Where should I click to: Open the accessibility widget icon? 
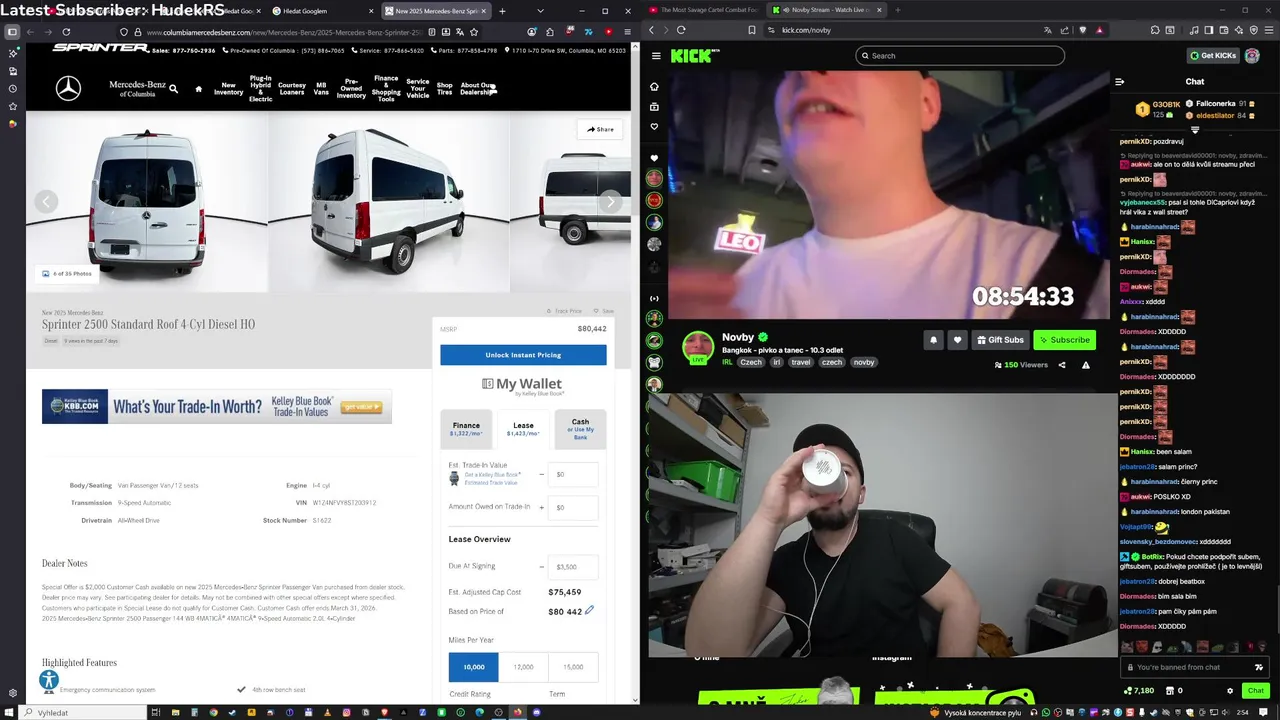48,681
